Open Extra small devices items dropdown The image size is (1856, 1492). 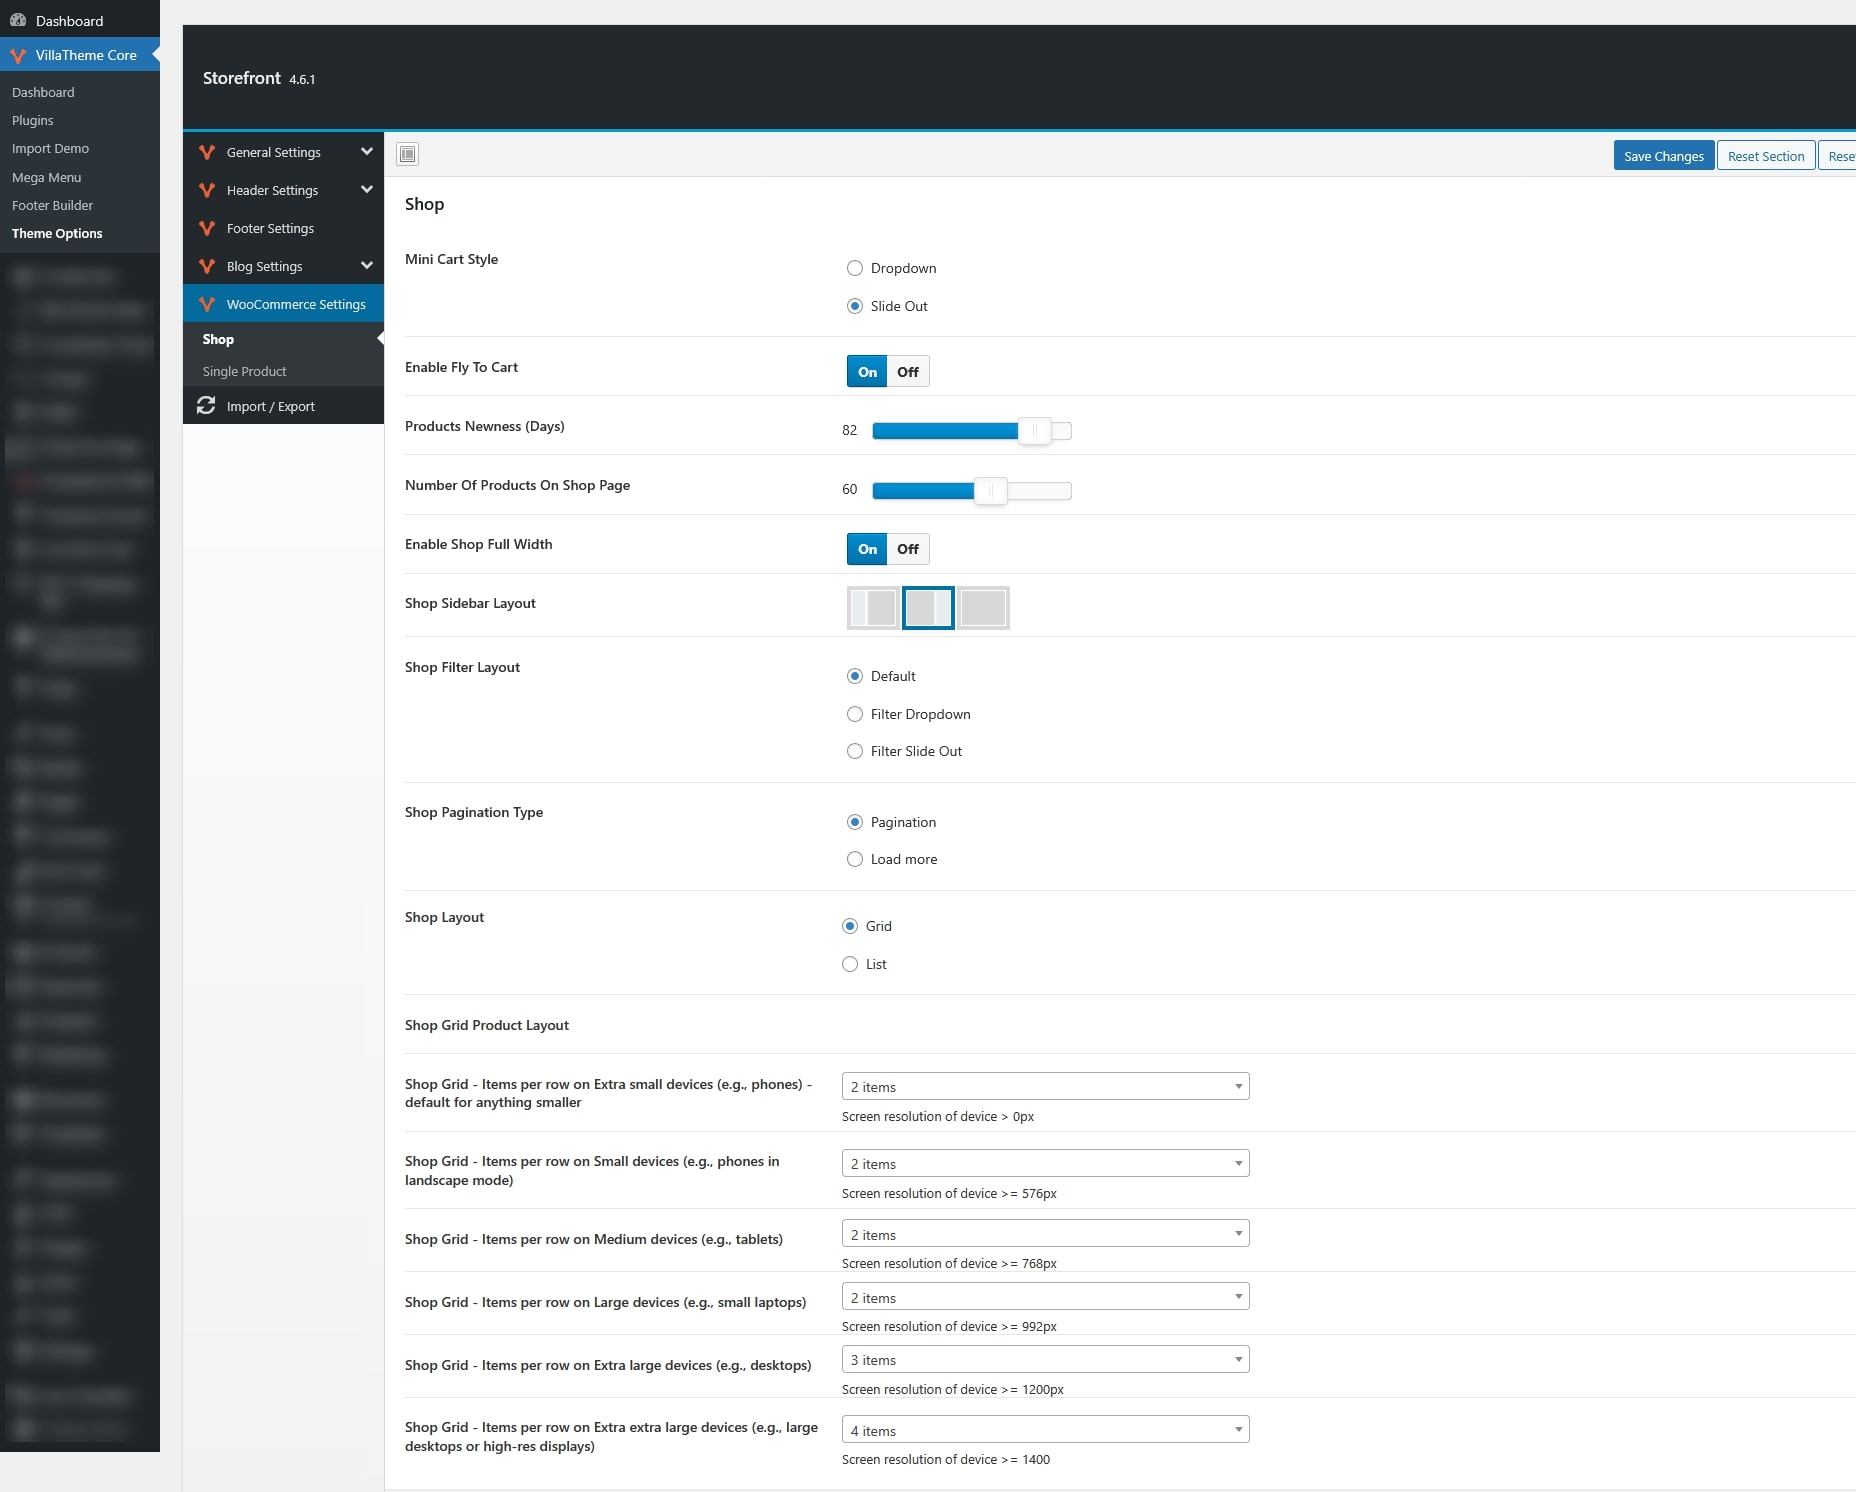click(x=1045, y=1087)
